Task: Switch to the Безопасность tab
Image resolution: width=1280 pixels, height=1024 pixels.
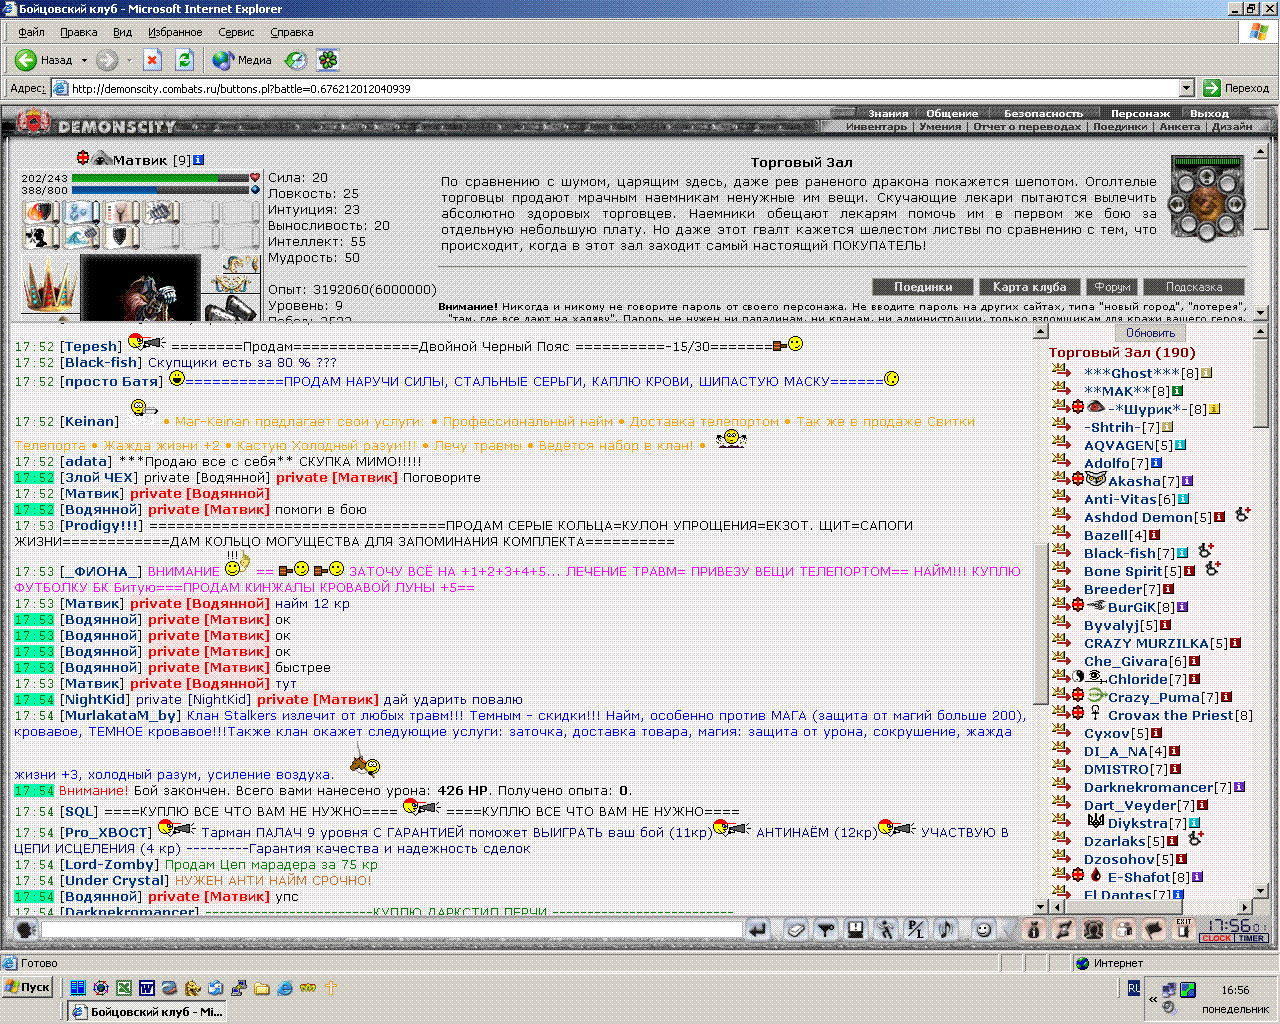Action: tap(1043, 113)
